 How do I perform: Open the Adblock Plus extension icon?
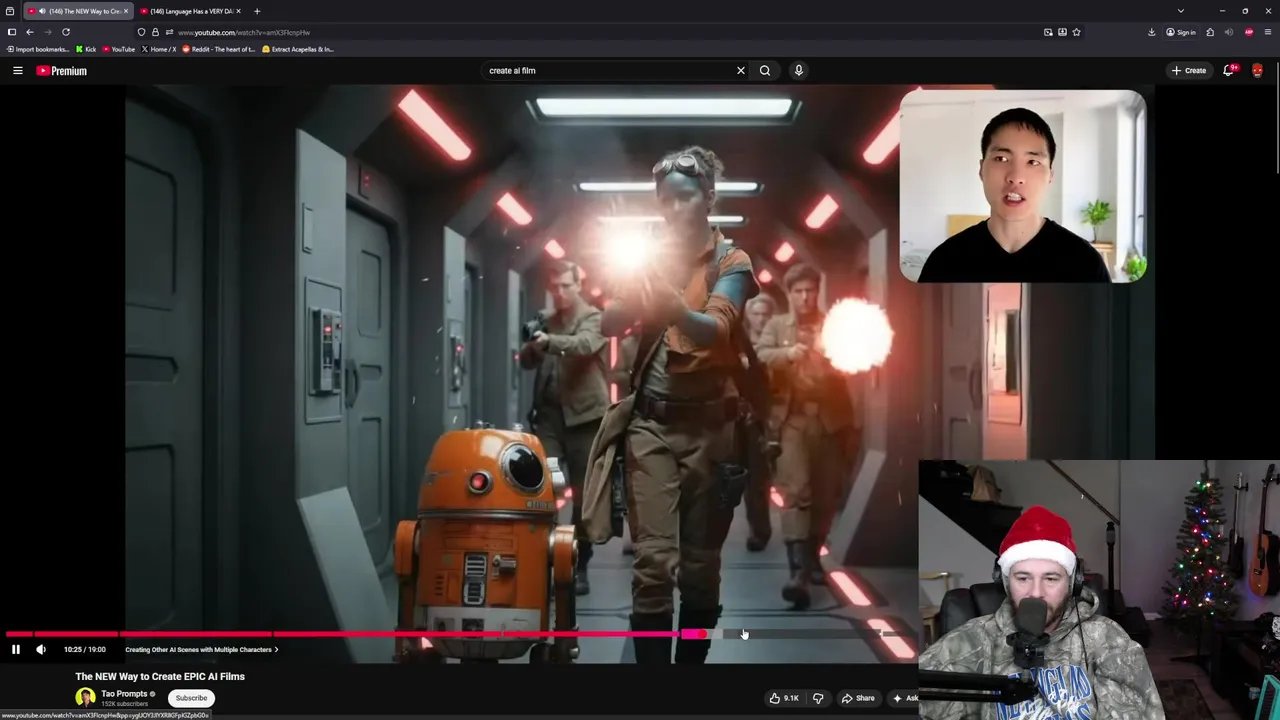pos(1249,32)
